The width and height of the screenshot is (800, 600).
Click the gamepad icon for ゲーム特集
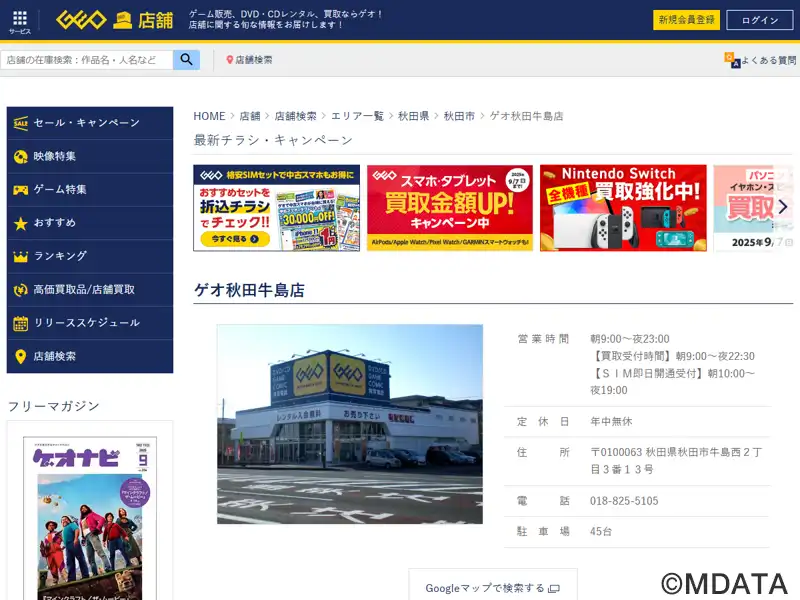click(x=20, y=190)
